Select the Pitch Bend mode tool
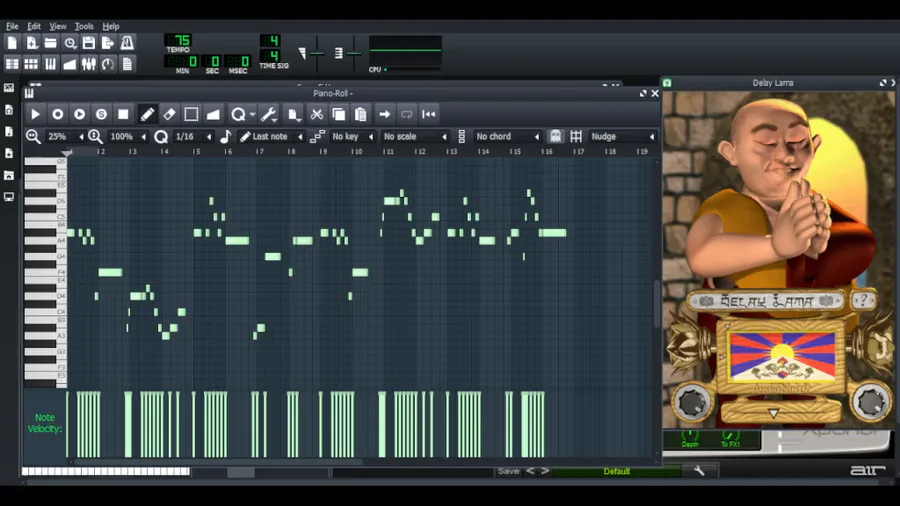The image size is (900, 506). 213,114
